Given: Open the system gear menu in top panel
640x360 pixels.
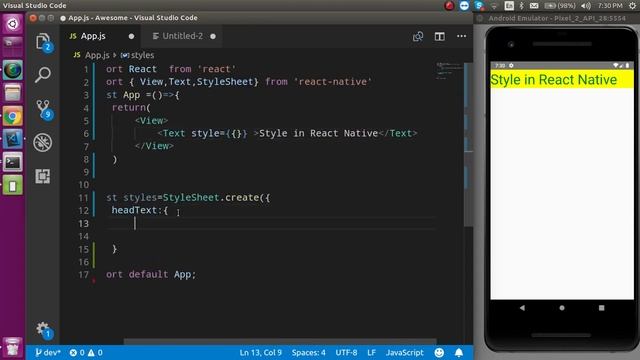Looking at the screenshot, I should pyautogui.click(x=632, y=6).
